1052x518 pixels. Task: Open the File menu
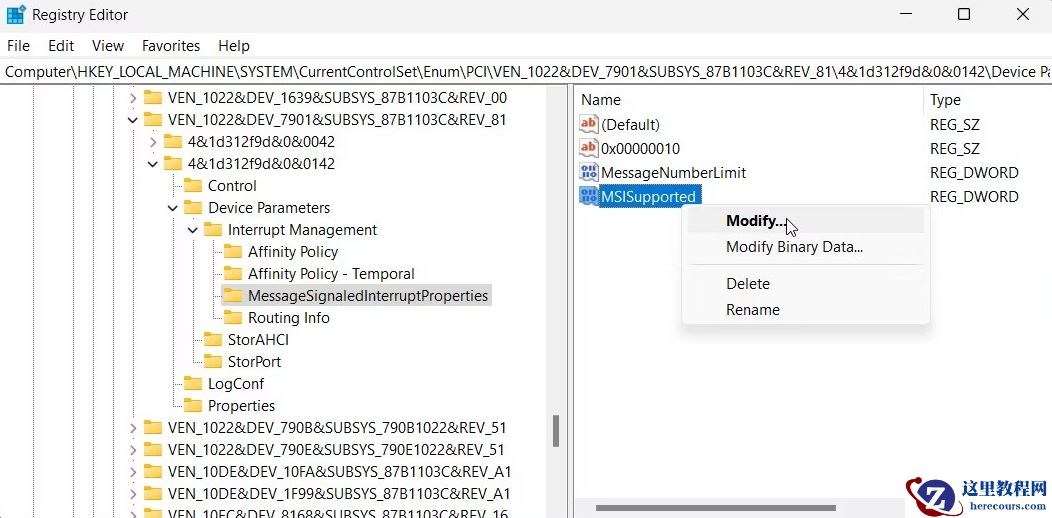click(x=18, y=46)
